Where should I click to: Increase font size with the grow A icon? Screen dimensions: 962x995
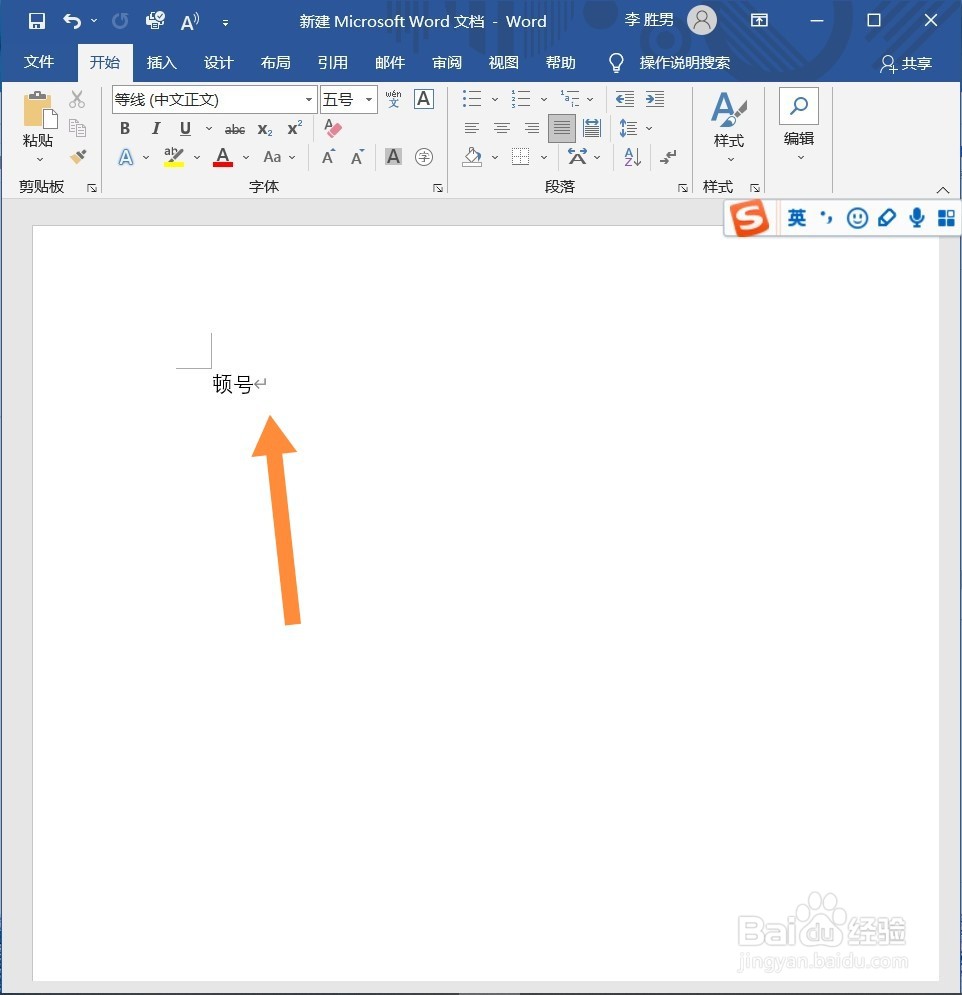coord(328,157)
